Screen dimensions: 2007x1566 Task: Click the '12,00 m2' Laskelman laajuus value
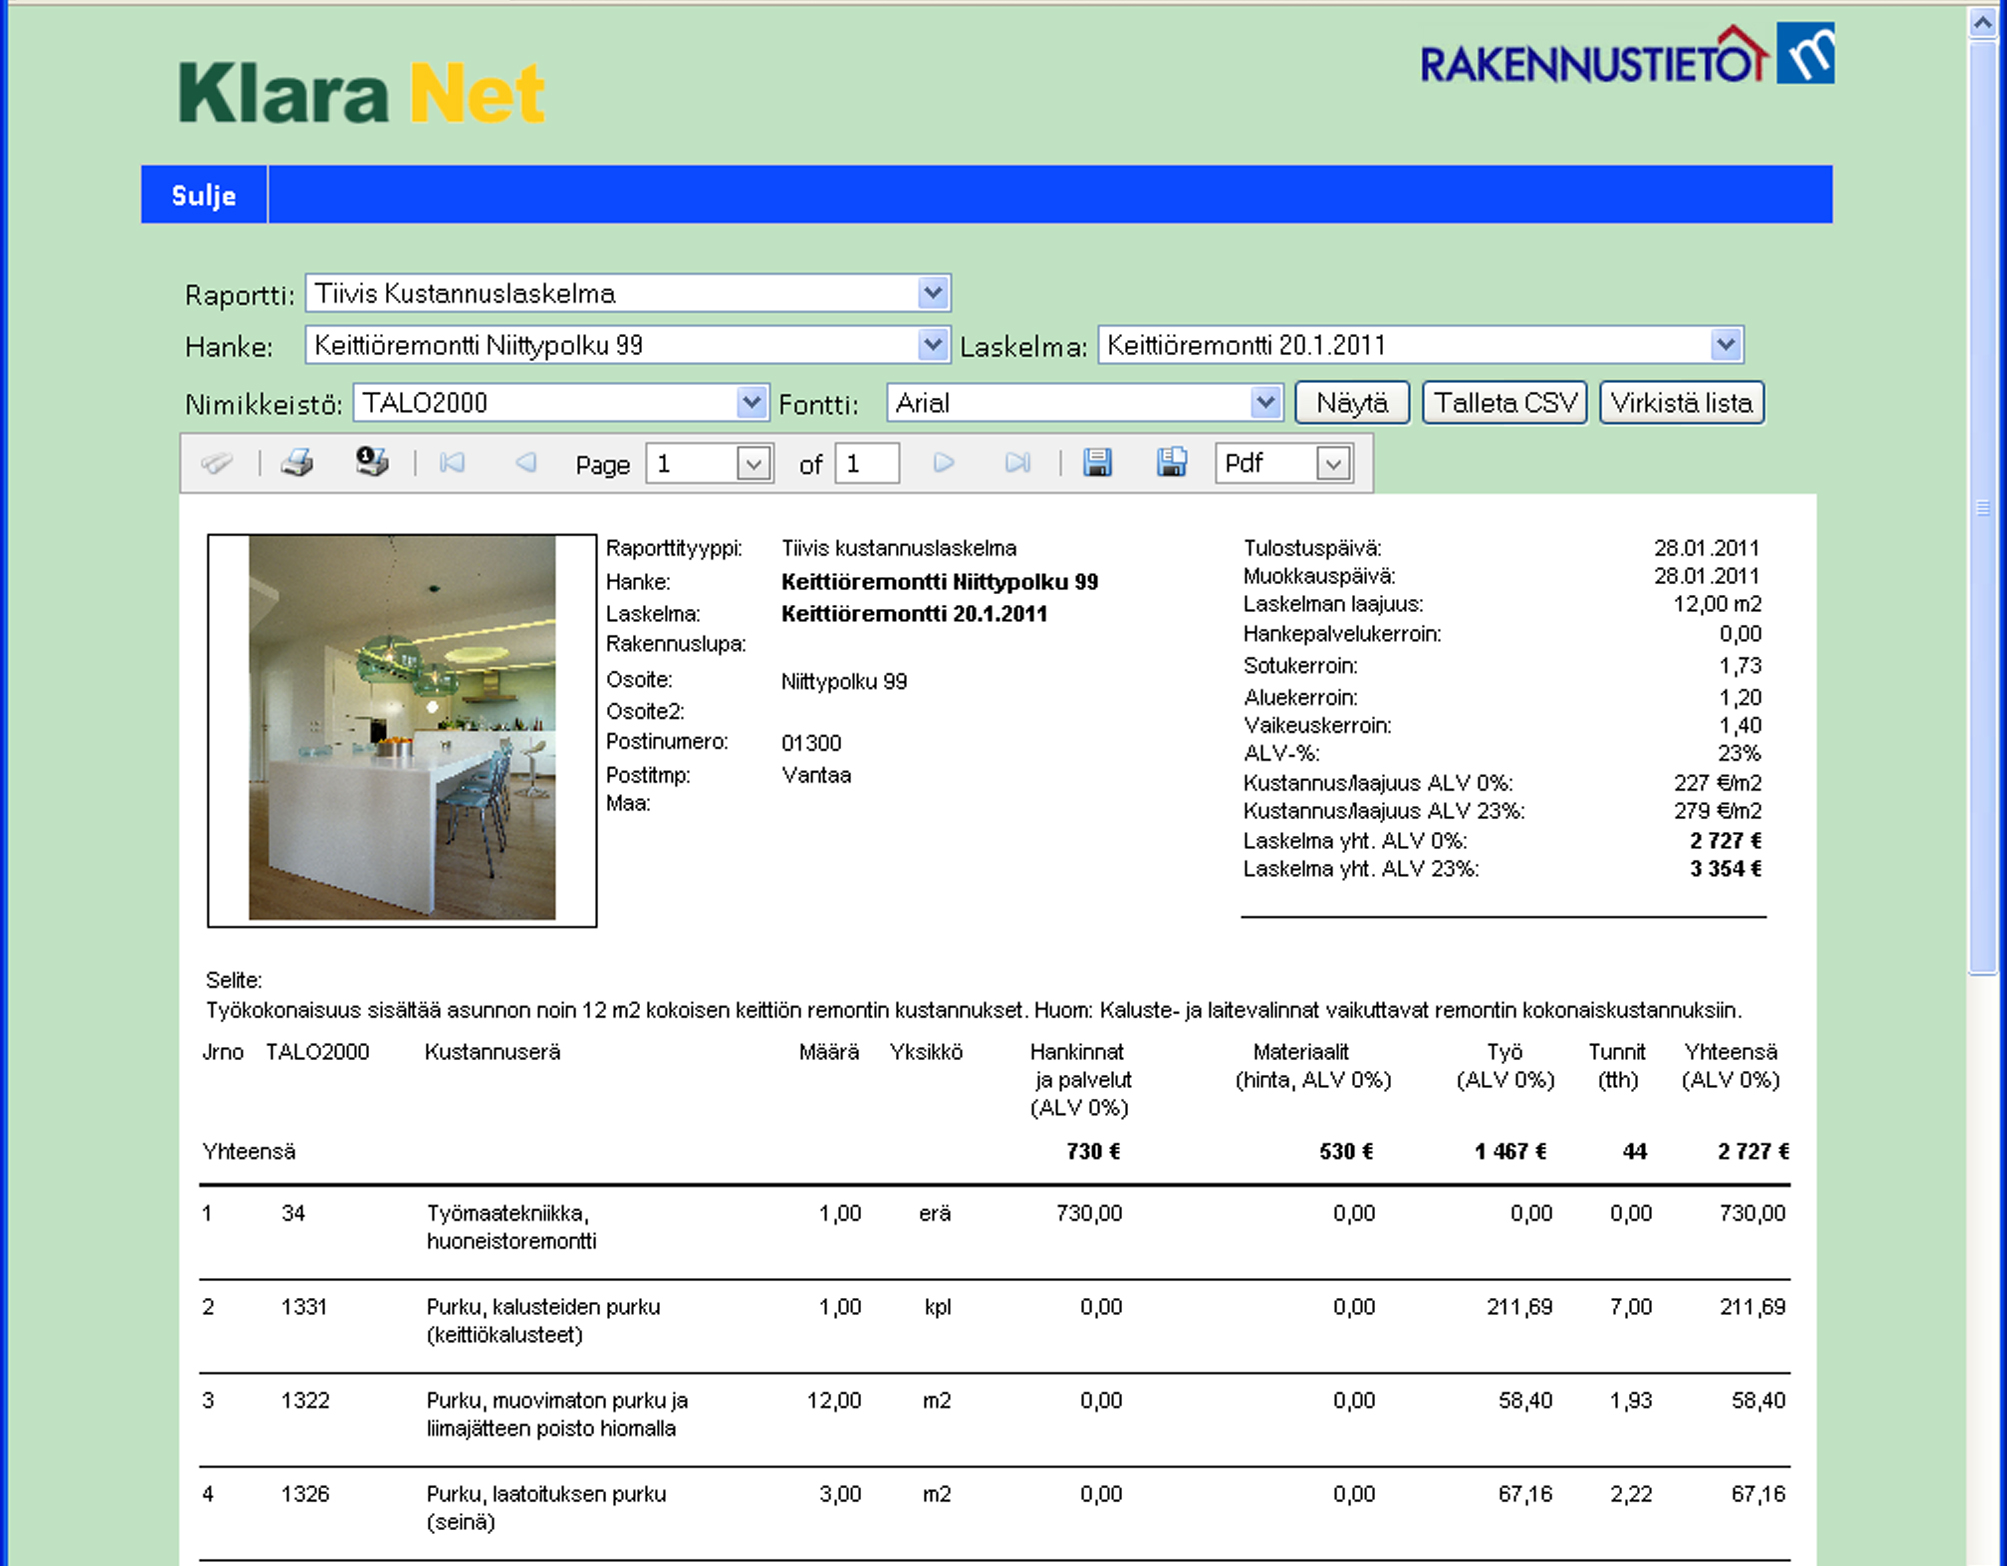[x=1717, y=604]
